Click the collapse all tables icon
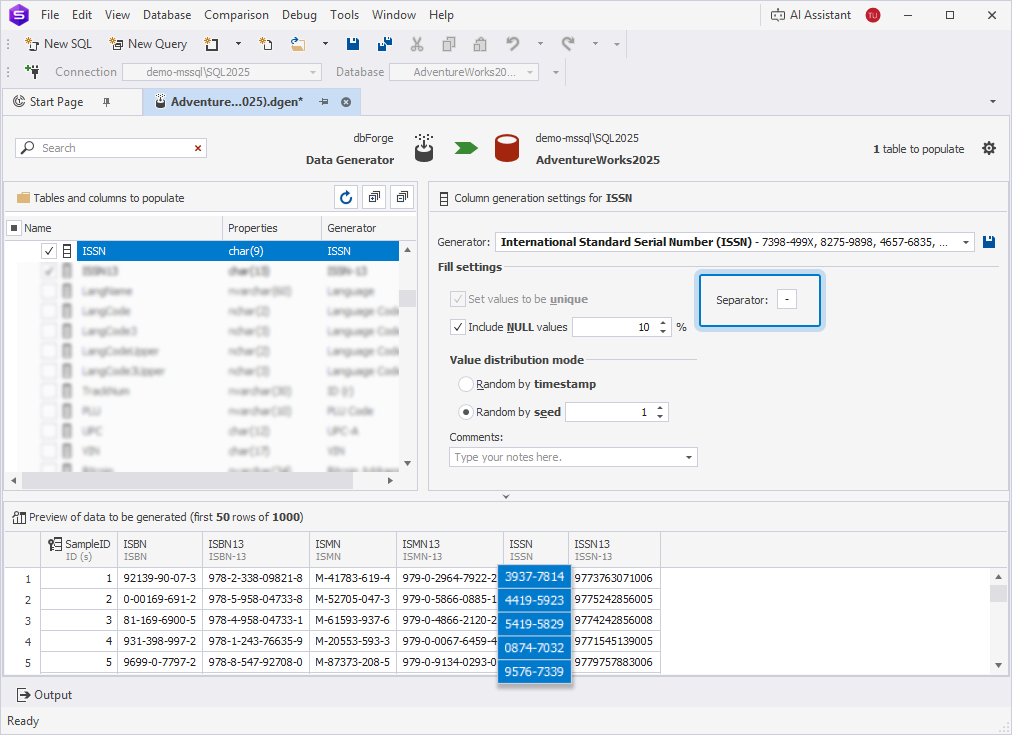This screenshot has height=735, width=1012. point(402,197)
